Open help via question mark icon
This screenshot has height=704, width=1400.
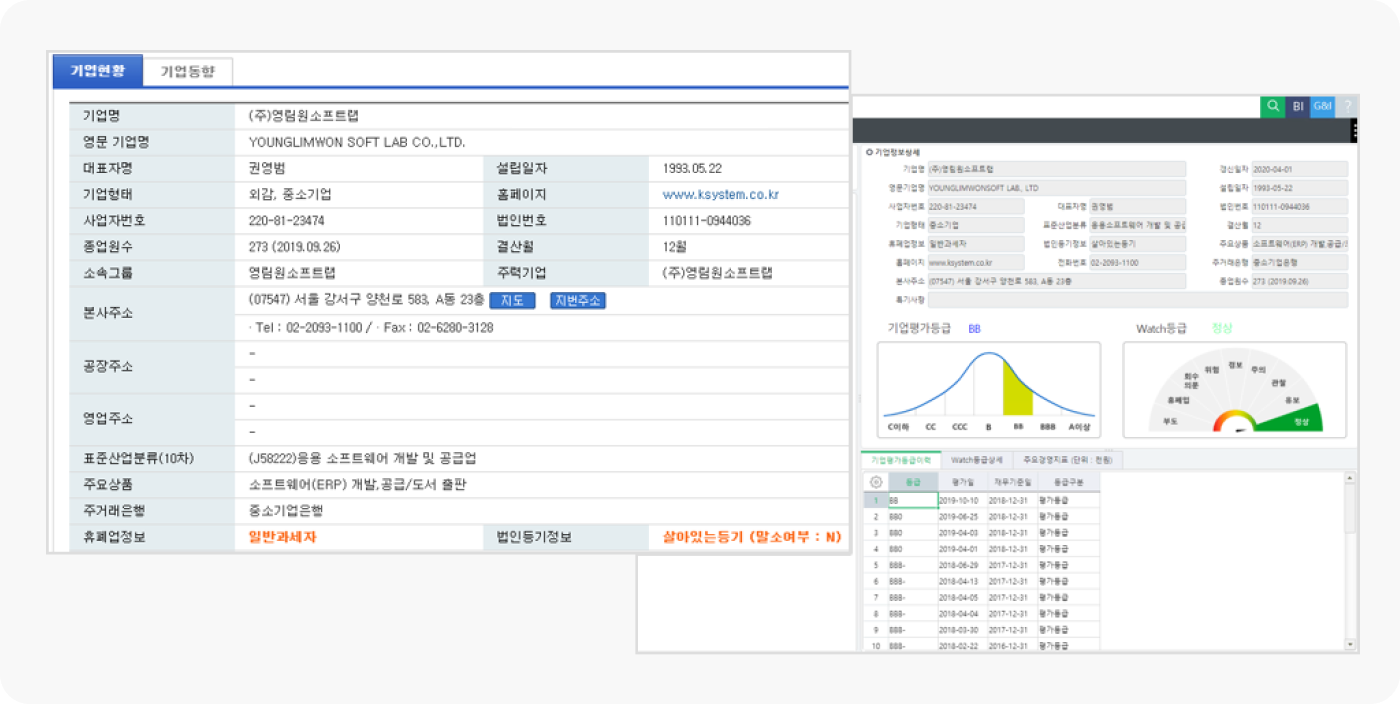(1347, 106)
